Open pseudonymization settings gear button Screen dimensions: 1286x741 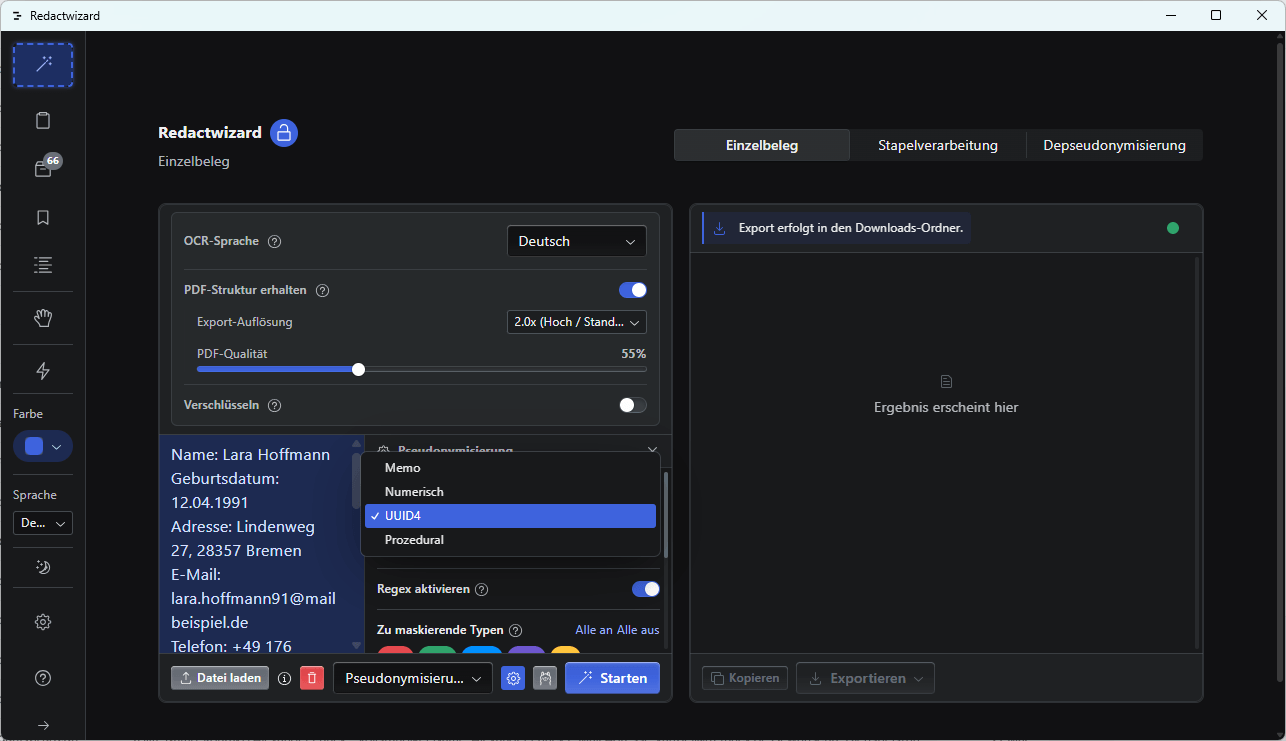513,678
